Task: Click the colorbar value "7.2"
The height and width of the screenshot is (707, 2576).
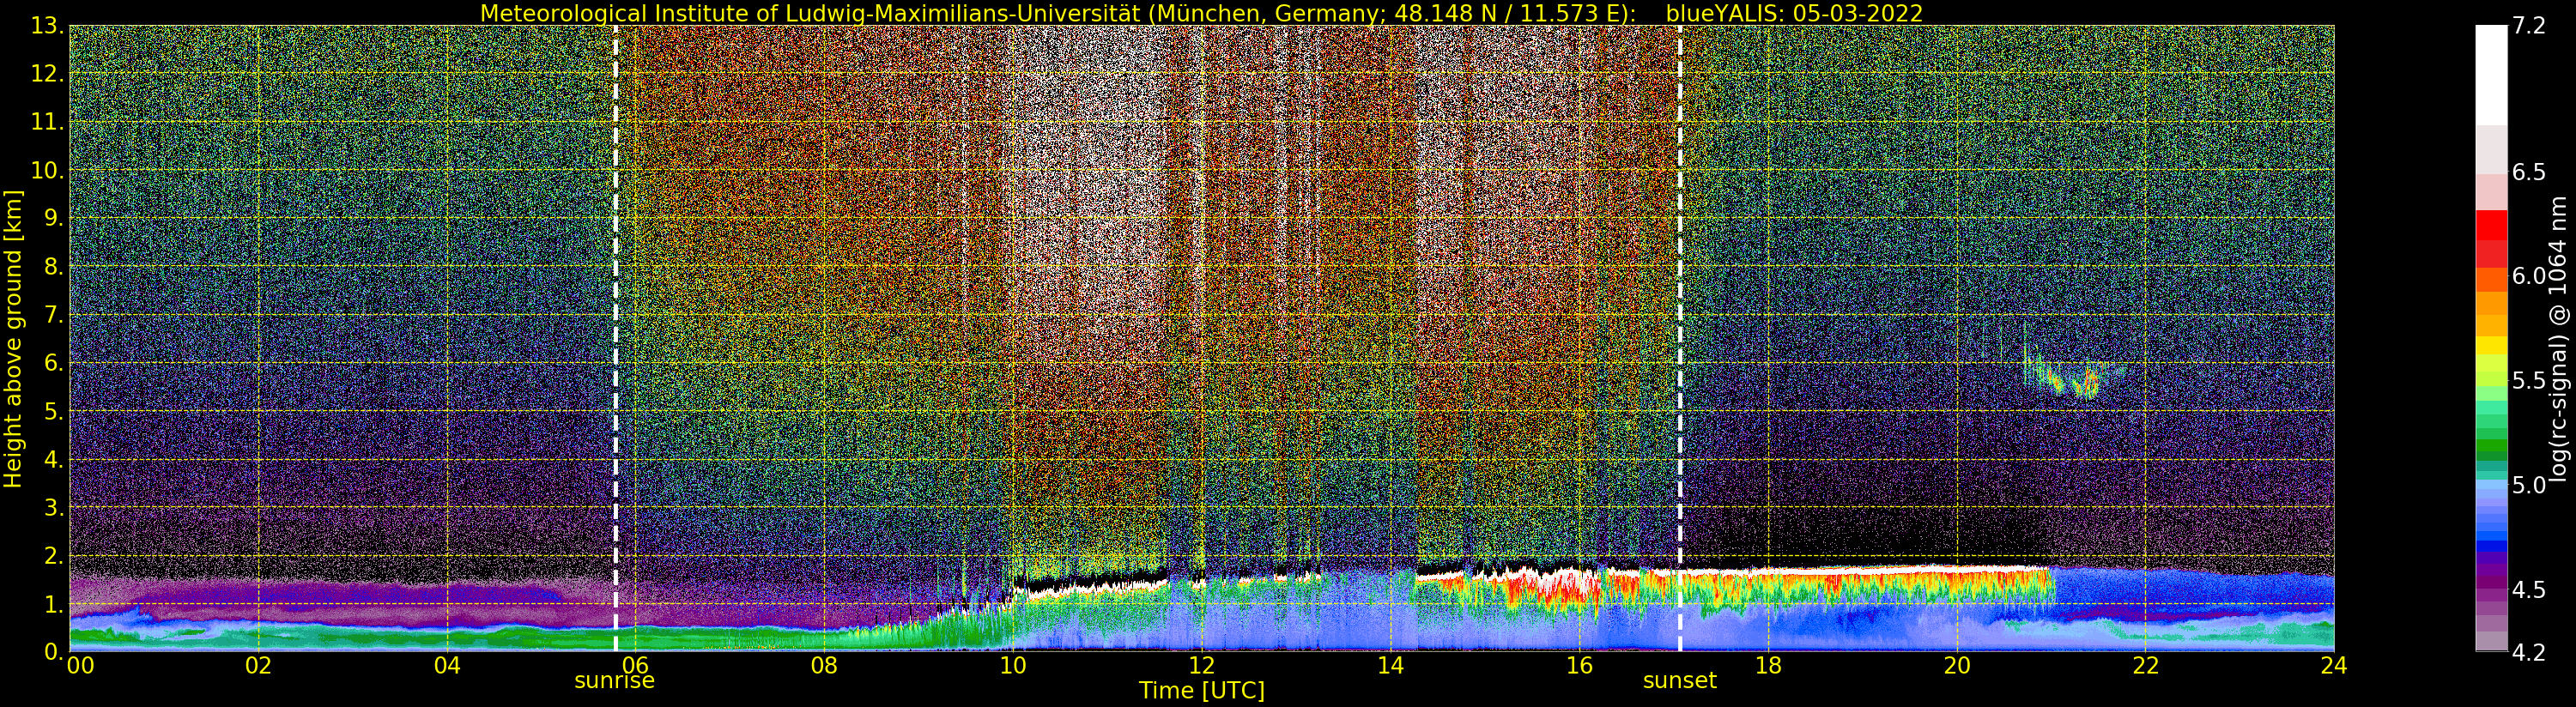Action: (2529, 26)
